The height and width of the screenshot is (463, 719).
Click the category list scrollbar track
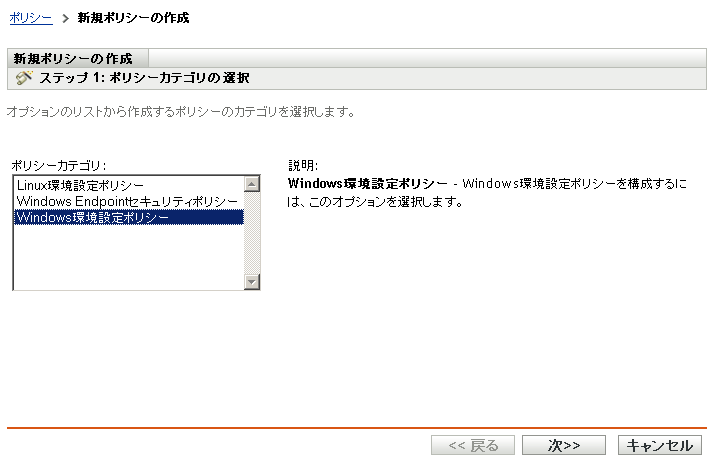pyautogui.click(x=252, y=233)
